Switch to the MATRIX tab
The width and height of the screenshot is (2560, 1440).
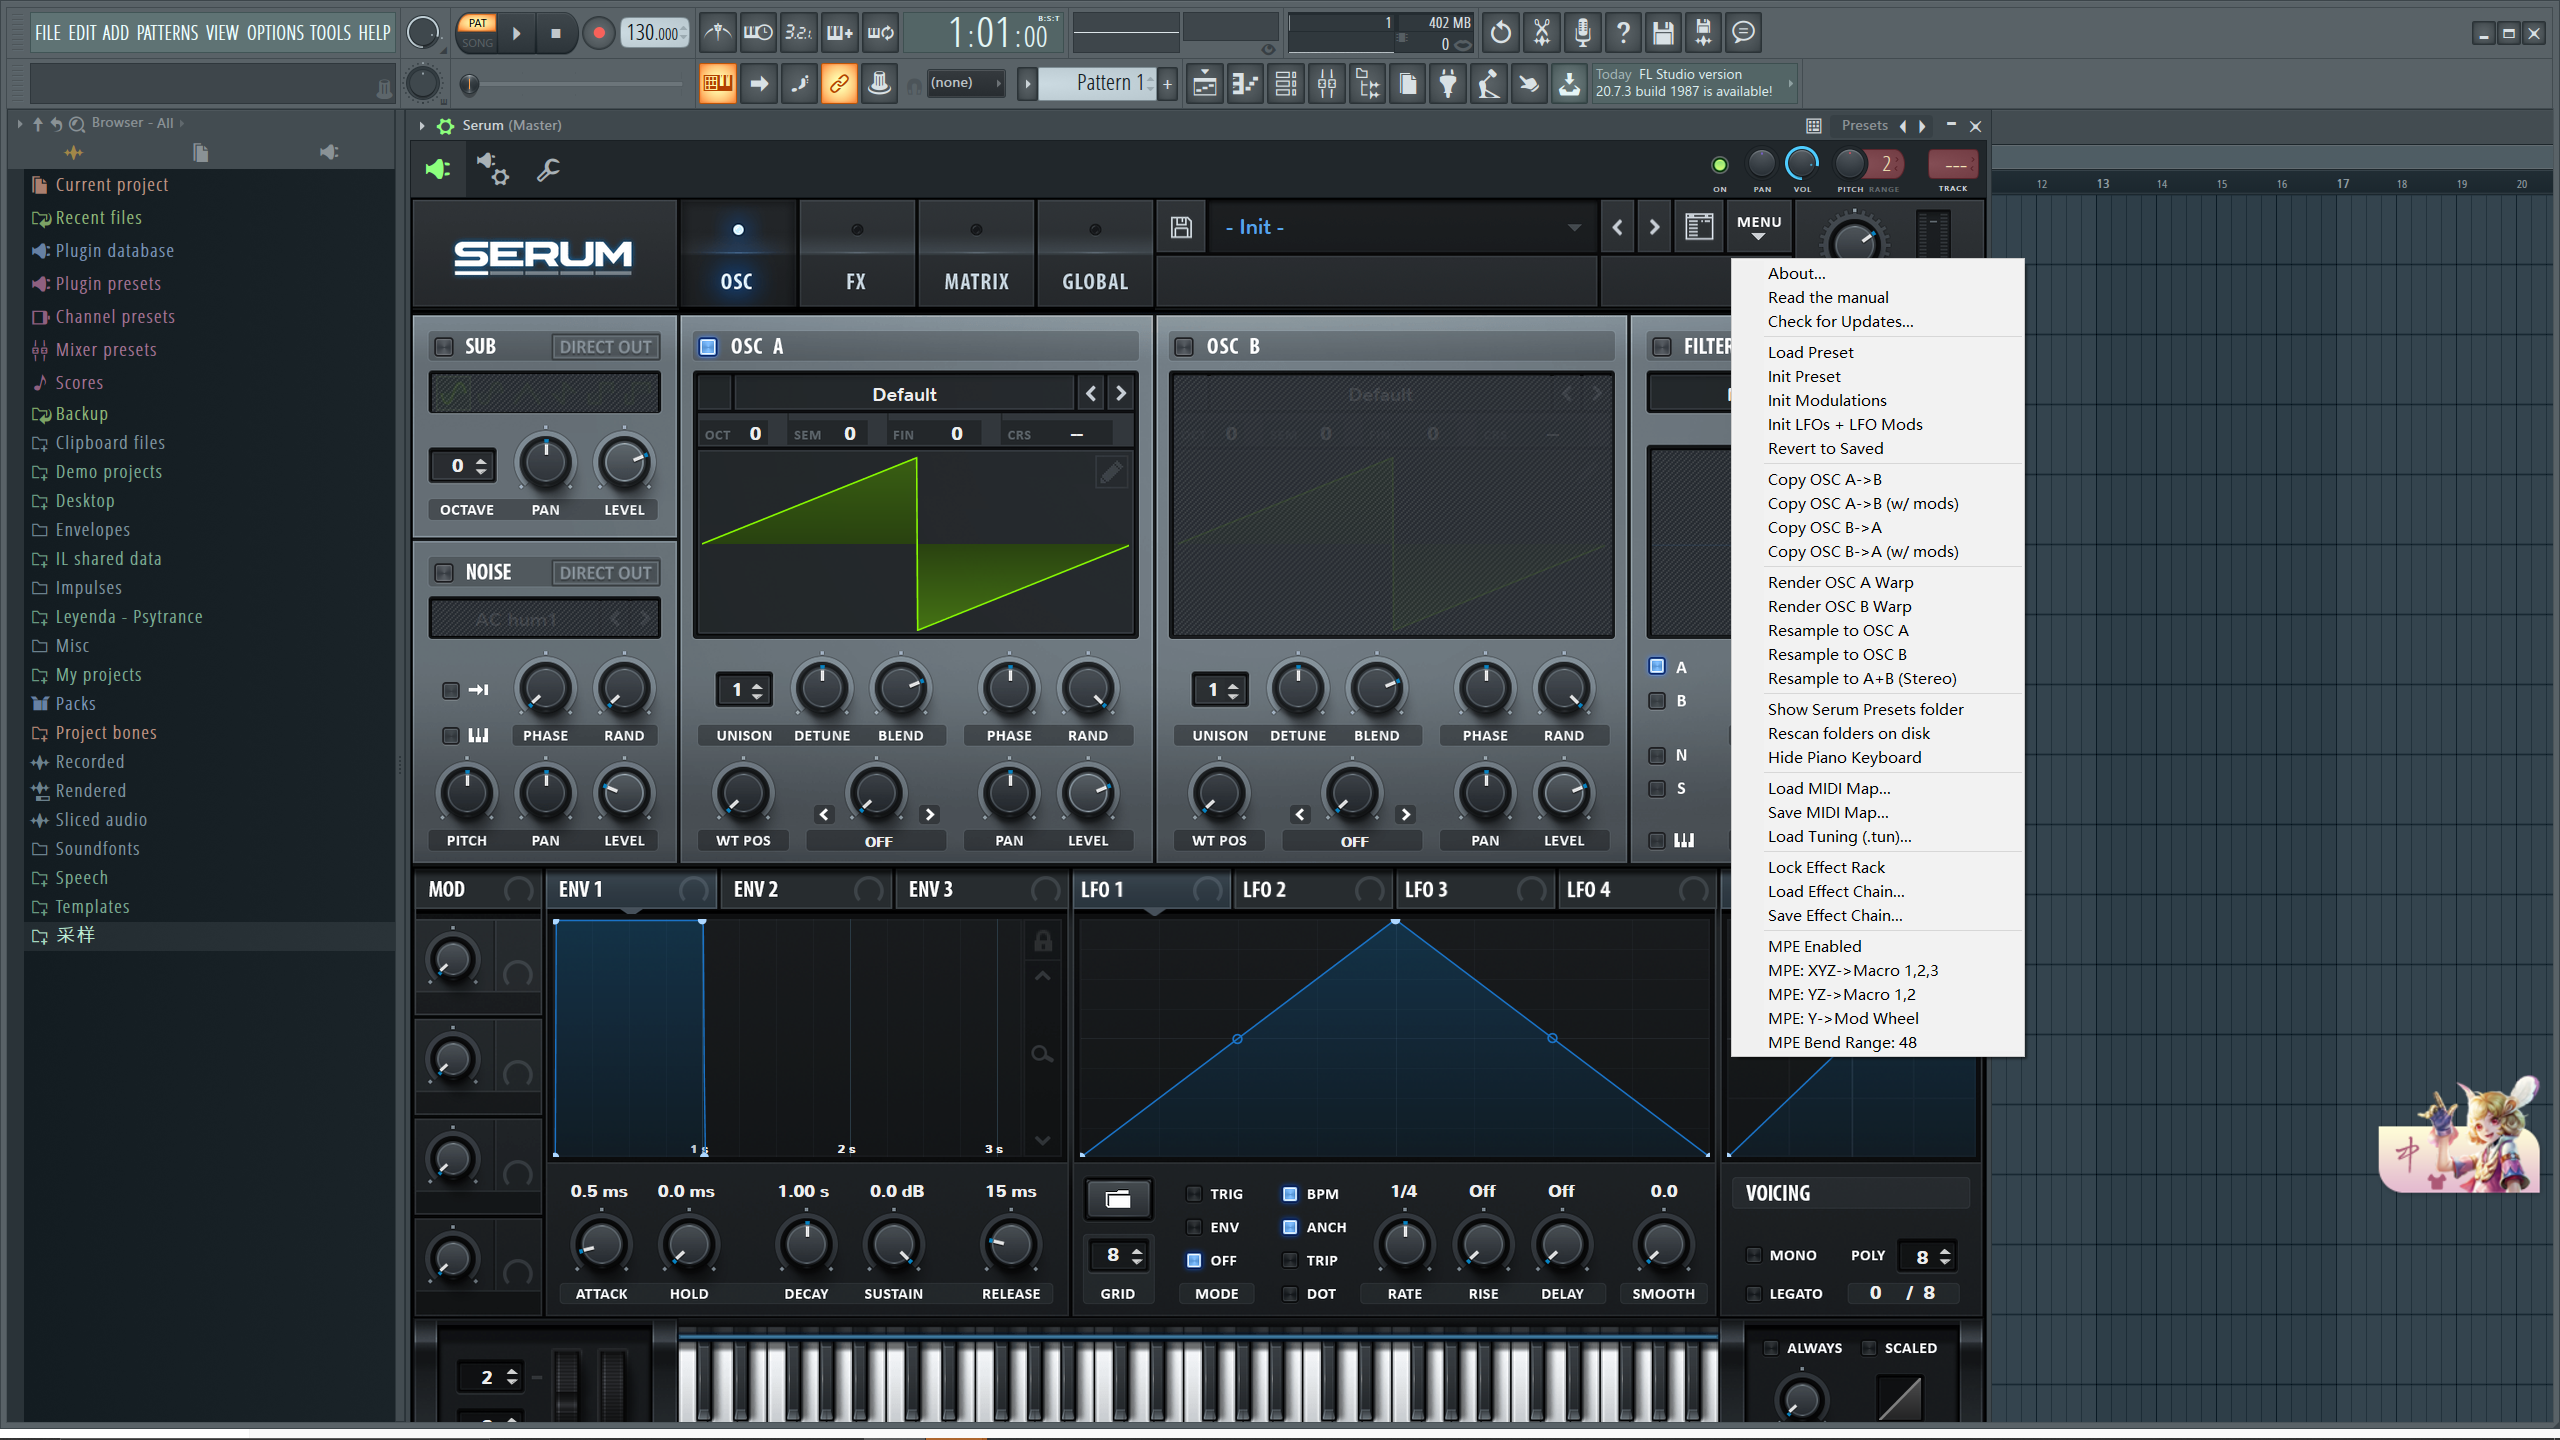click(976, 255)
